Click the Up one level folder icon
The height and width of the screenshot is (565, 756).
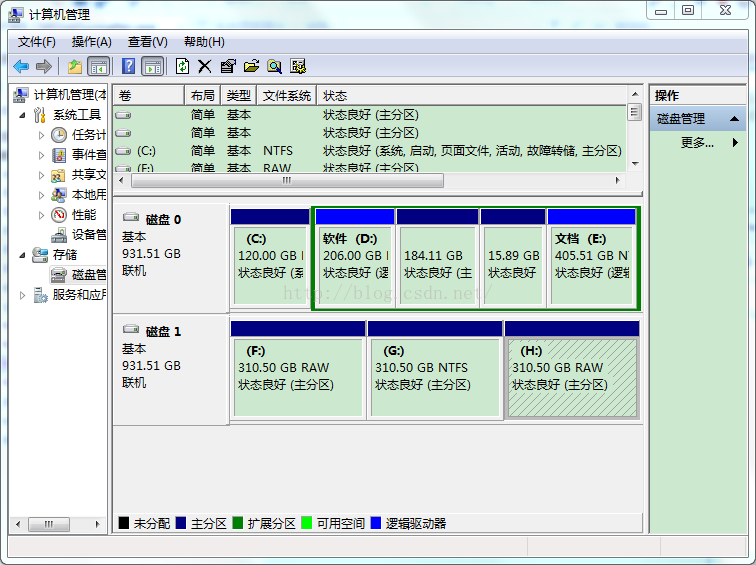pos(74,66)
